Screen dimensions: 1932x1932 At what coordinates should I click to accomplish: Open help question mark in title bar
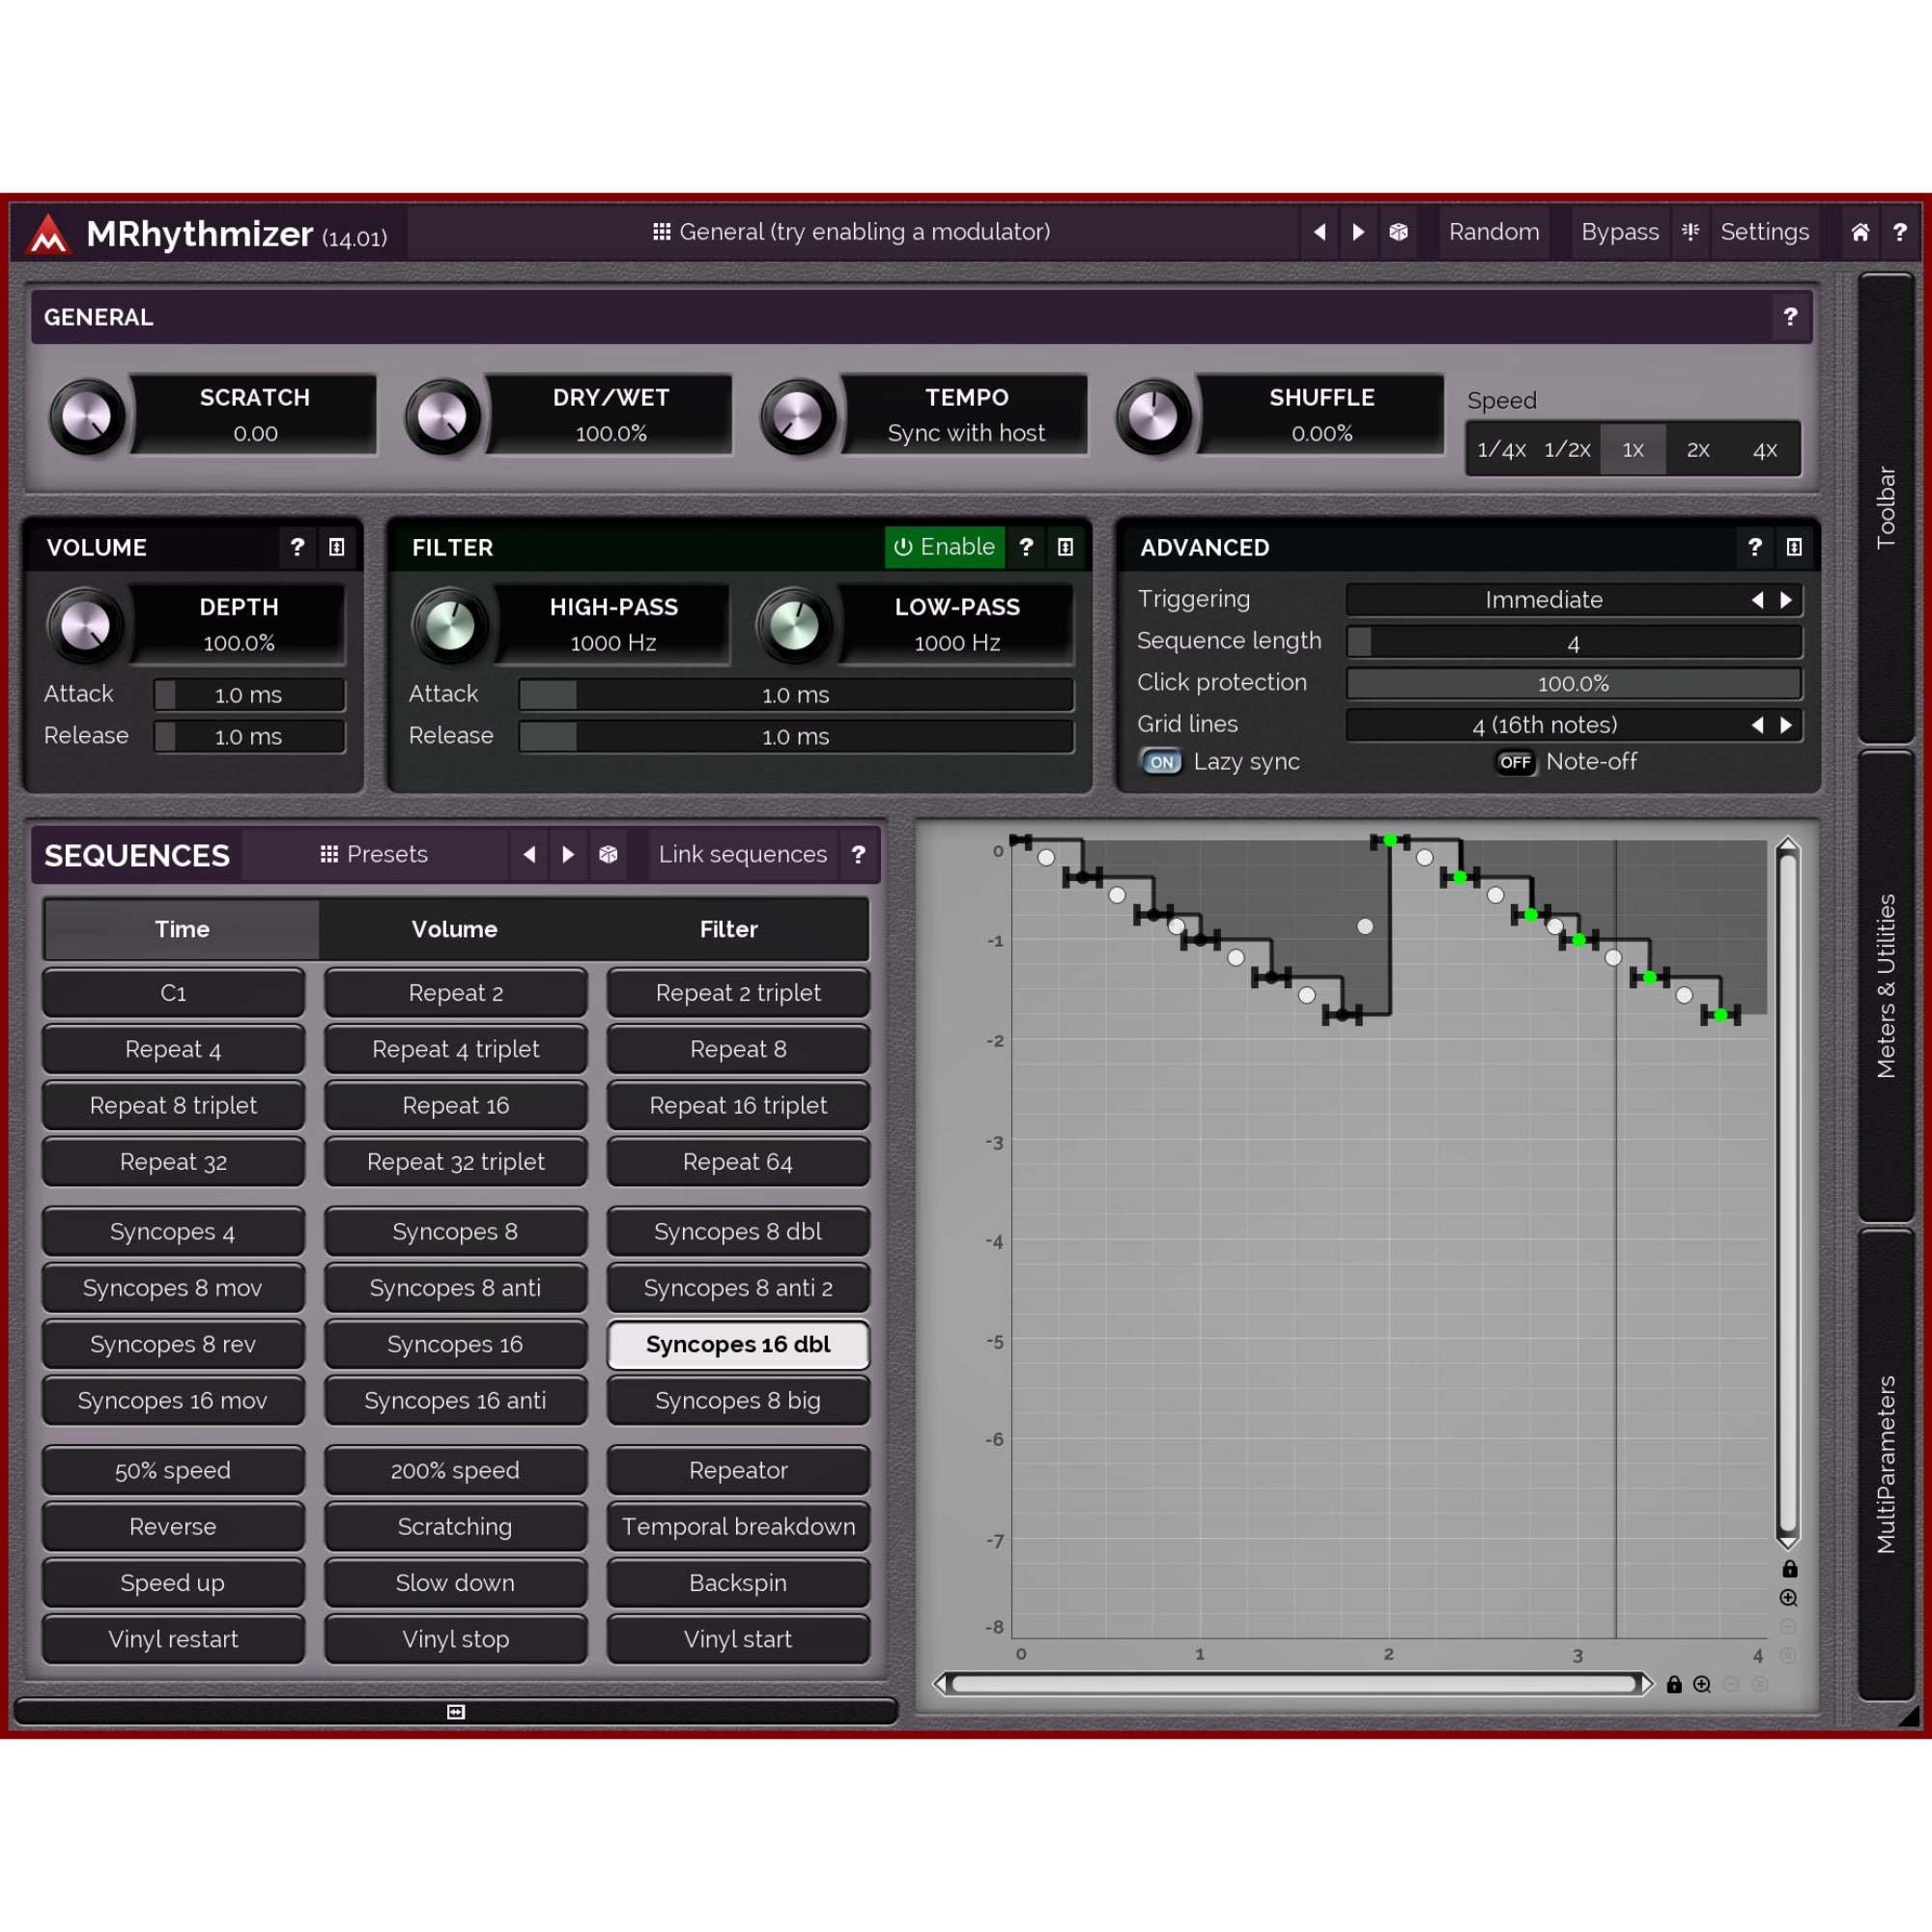1900,232
